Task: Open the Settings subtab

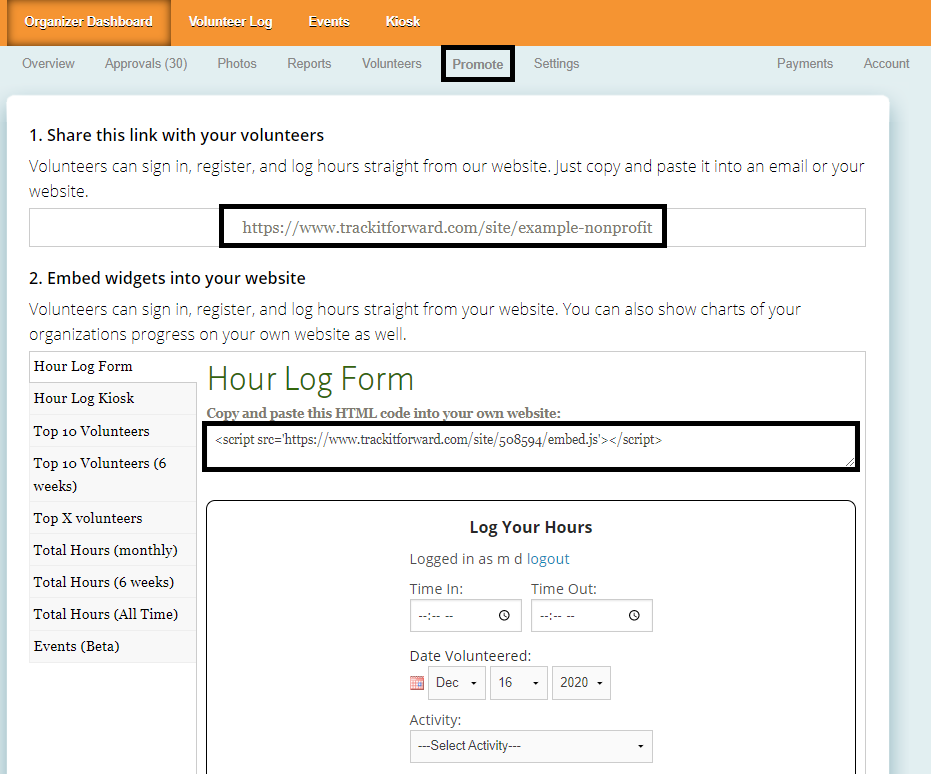Action: (x=556, y=64)
